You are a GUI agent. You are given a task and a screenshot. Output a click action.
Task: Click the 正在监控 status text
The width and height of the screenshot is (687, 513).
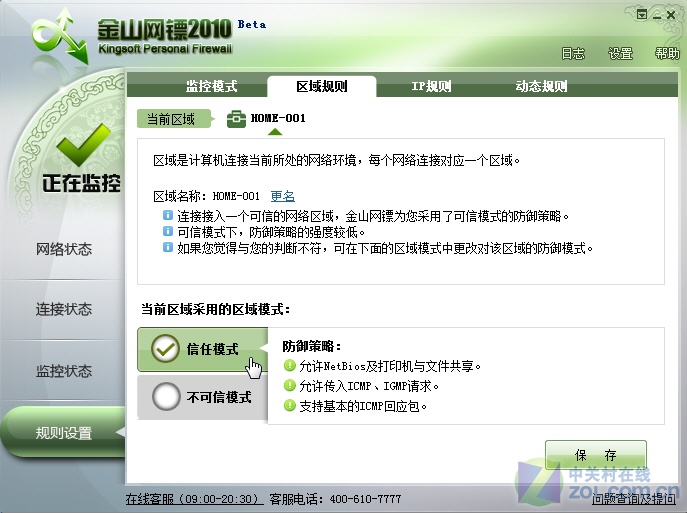tap(81, 183)
